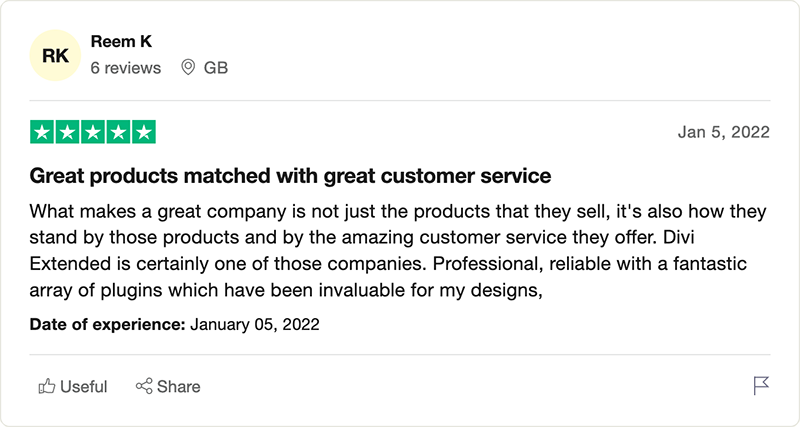Click the second green rating star

[x=67, y=132]
